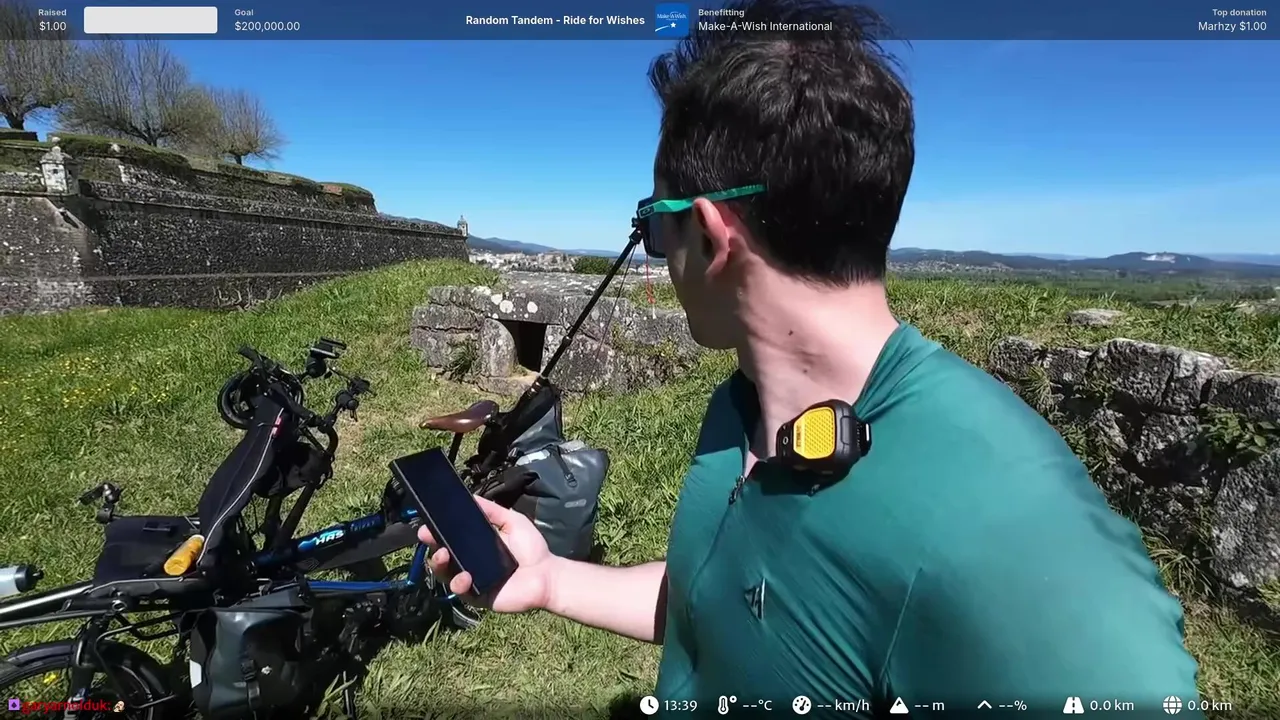Click the gradient chevron icon beside percent

point(984,705)
